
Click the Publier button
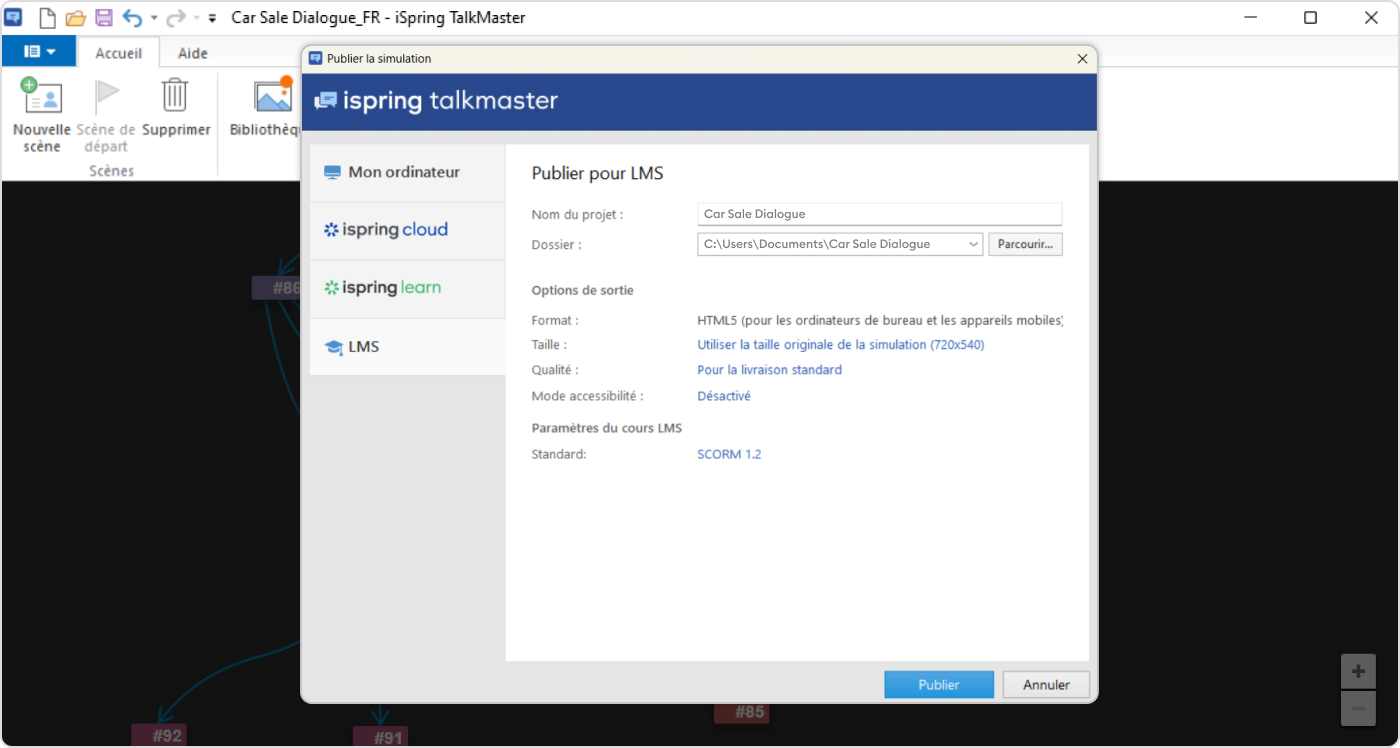[939, 685]
